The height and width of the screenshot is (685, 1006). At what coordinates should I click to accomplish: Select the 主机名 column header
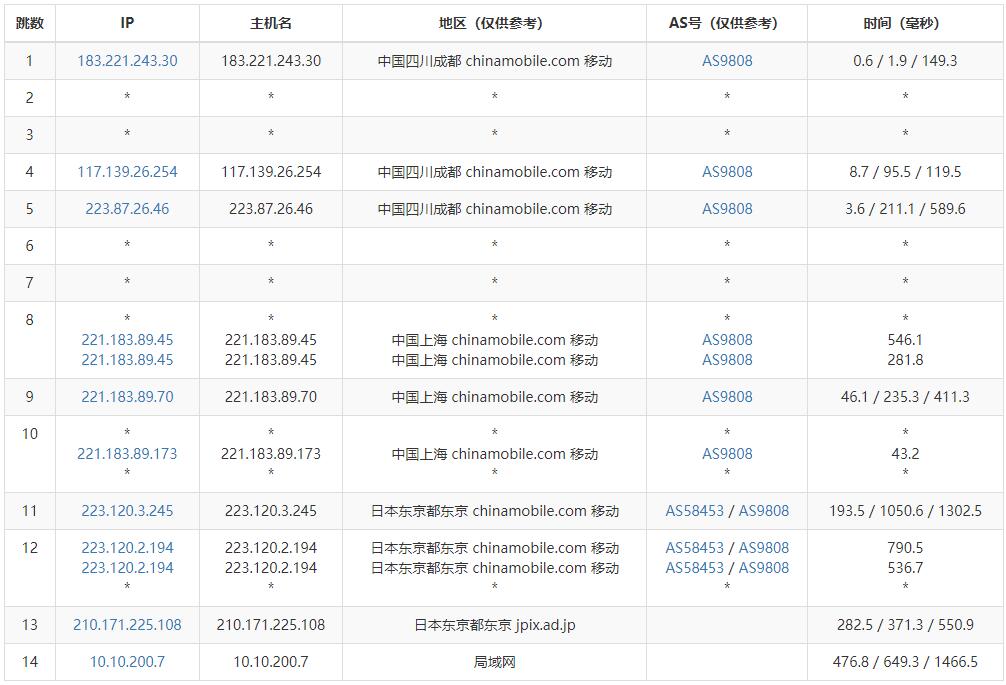tap(271, 23)
